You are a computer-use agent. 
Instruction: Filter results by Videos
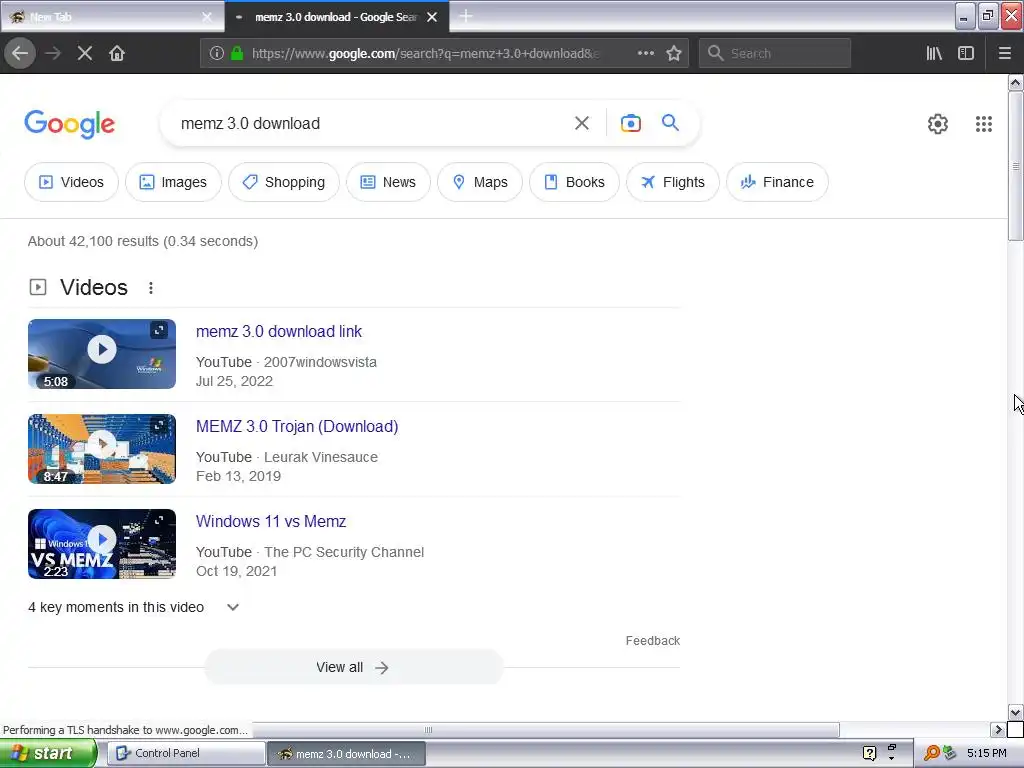pos(71,182)
